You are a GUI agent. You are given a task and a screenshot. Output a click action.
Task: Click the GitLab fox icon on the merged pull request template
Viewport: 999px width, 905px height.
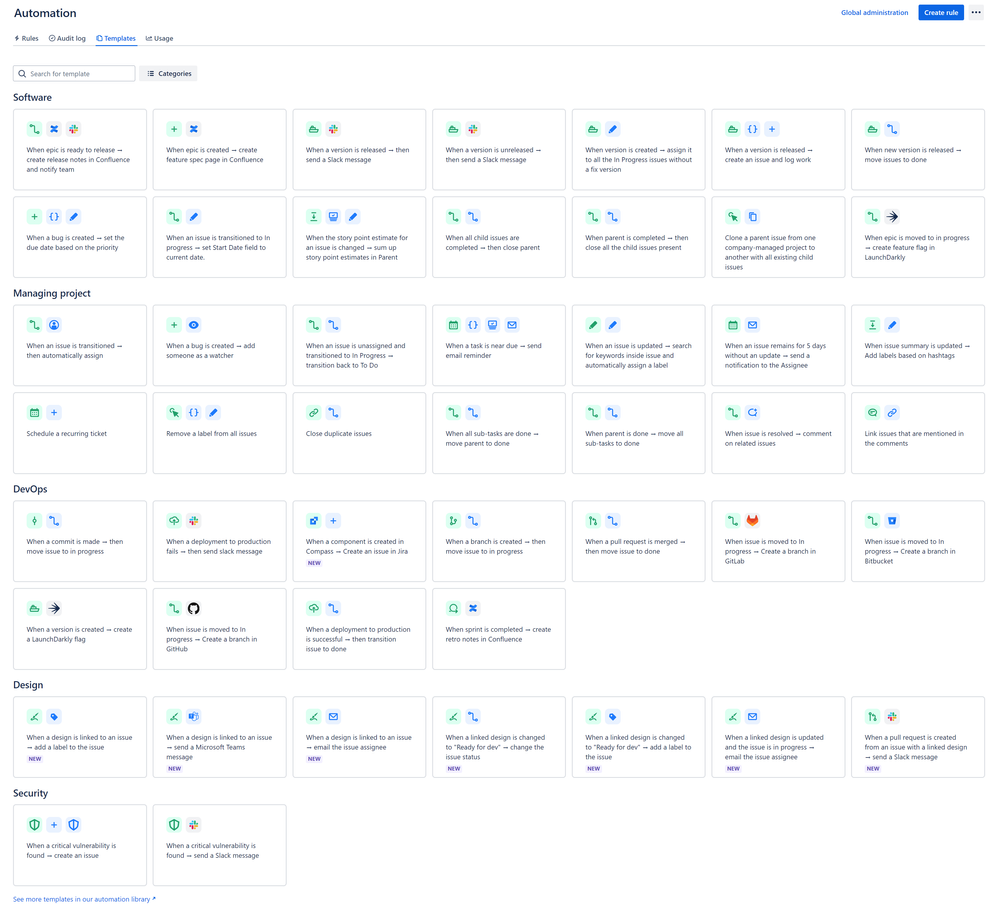click(751, 520)
